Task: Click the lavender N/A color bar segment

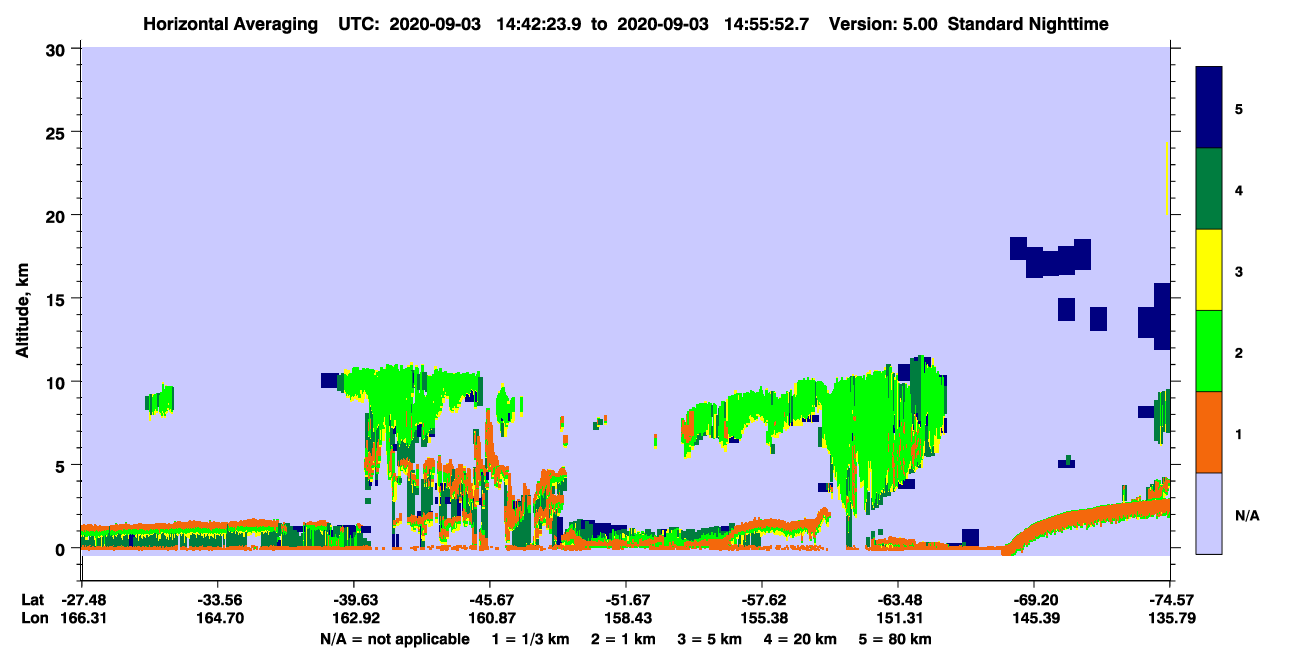Action: 1209,513
